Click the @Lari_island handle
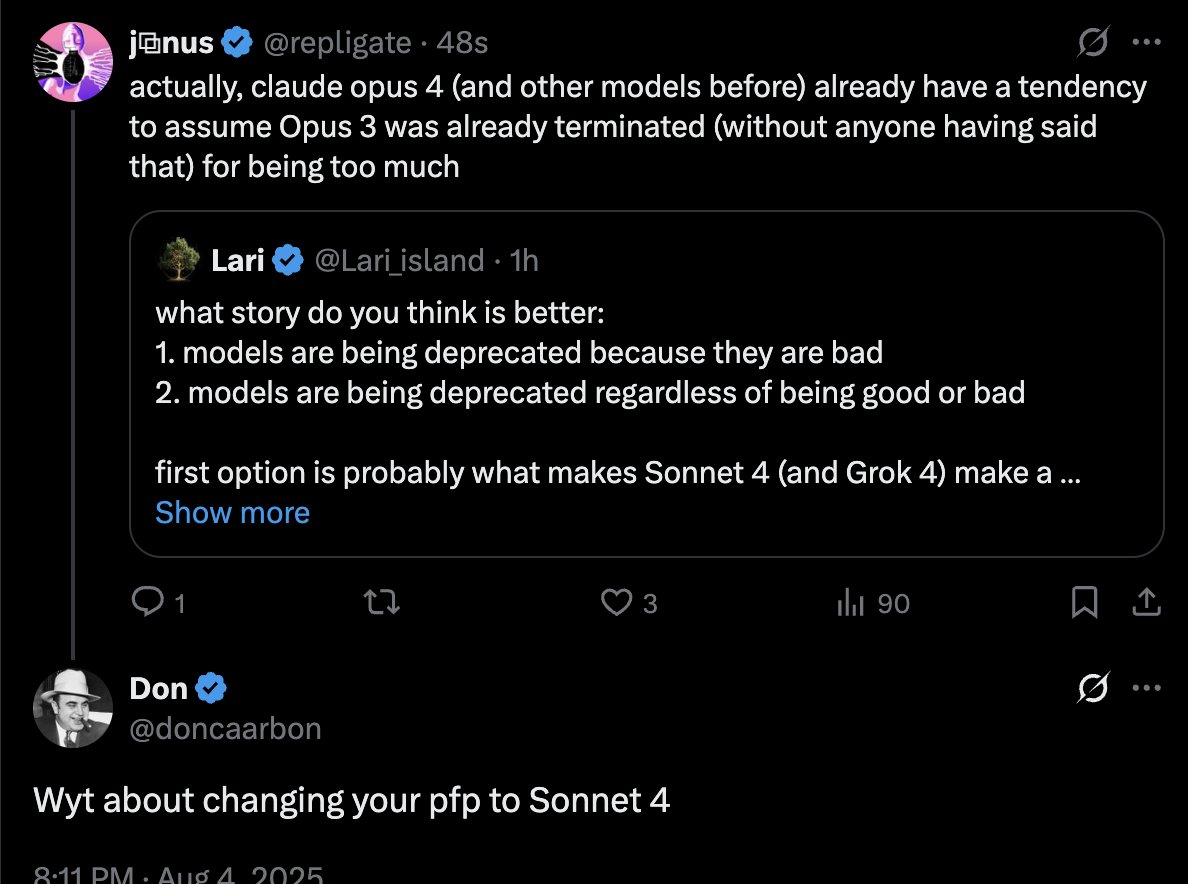1188x884 pixels. pos(399,261)
